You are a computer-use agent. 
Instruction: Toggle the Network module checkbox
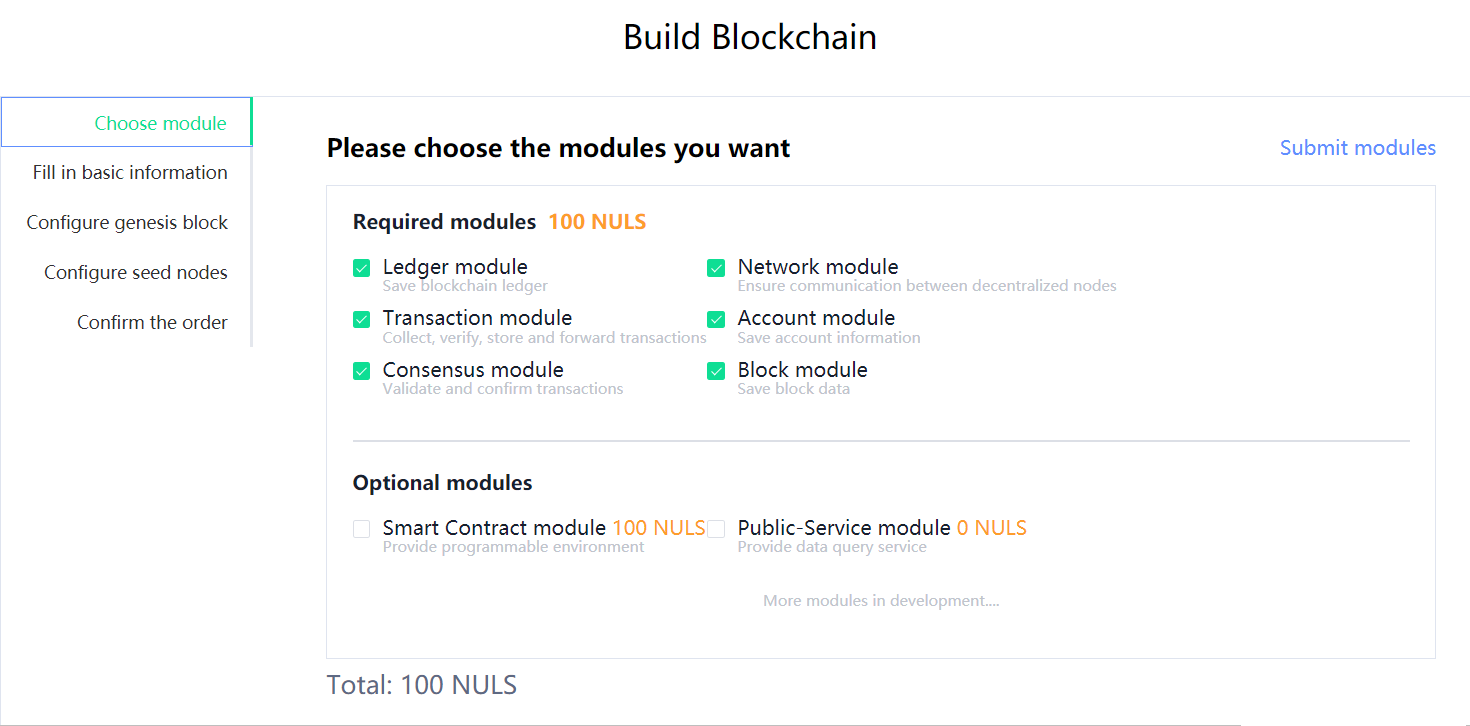716,268
